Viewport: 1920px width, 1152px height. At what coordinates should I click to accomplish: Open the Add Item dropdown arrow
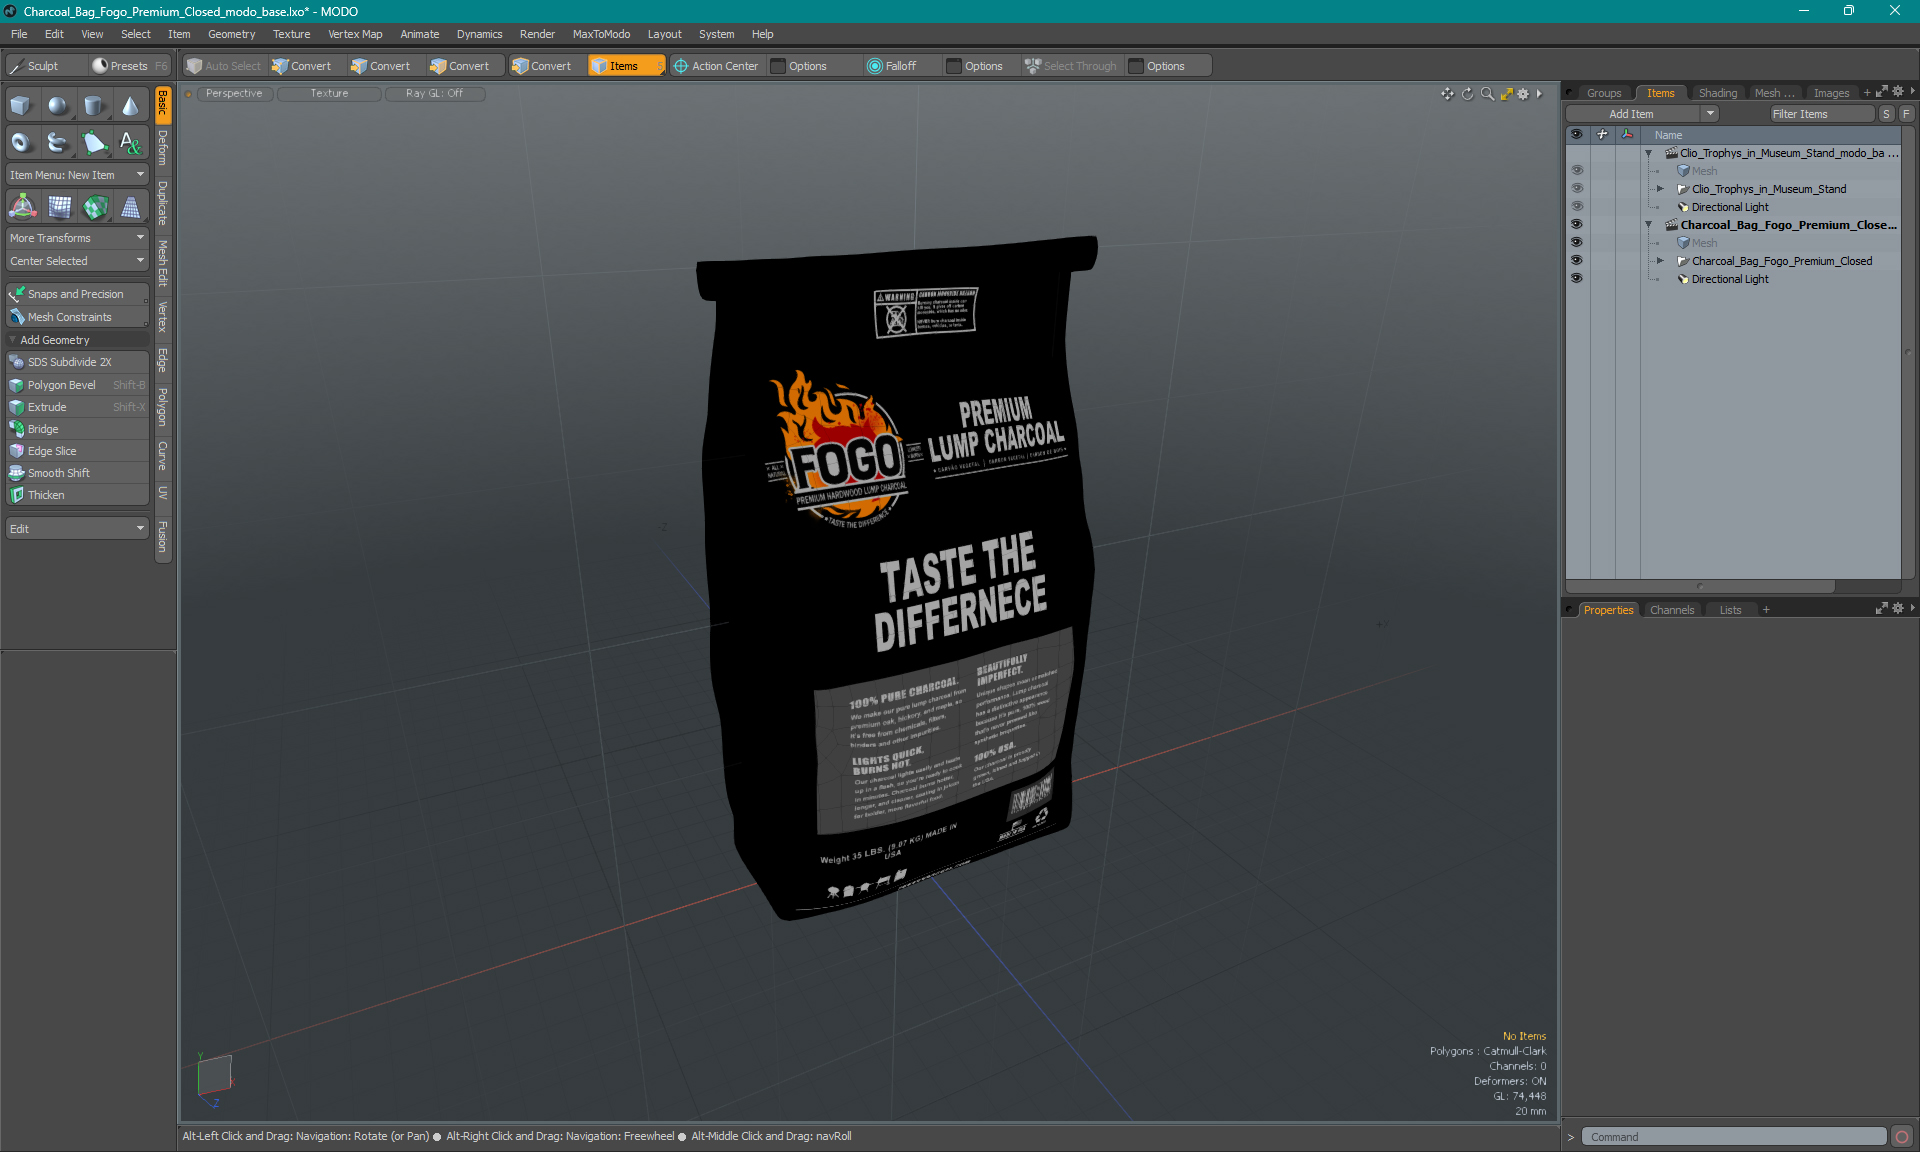tap(1711, 114)
